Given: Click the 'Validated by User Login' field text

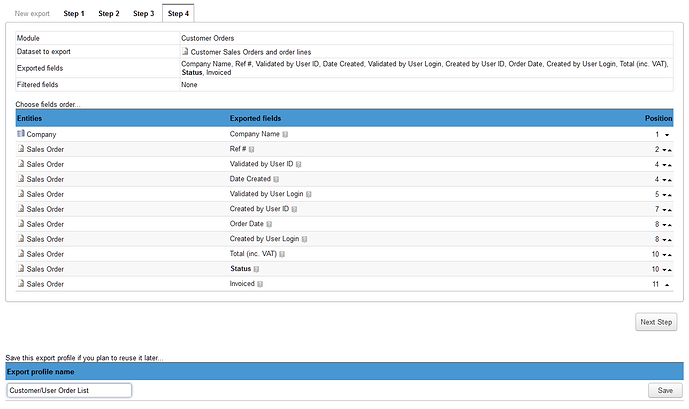Looking at the screenshot, I should 266,194.
